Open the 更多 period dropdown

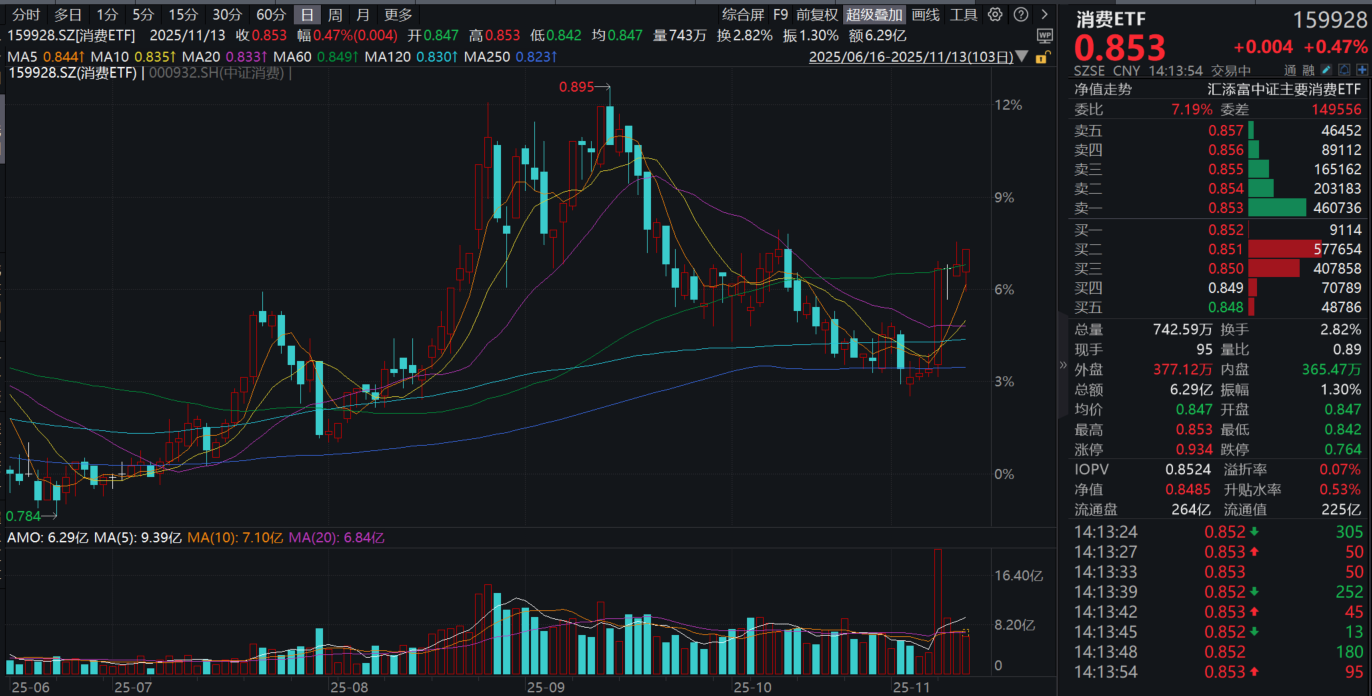pos(394,14)
